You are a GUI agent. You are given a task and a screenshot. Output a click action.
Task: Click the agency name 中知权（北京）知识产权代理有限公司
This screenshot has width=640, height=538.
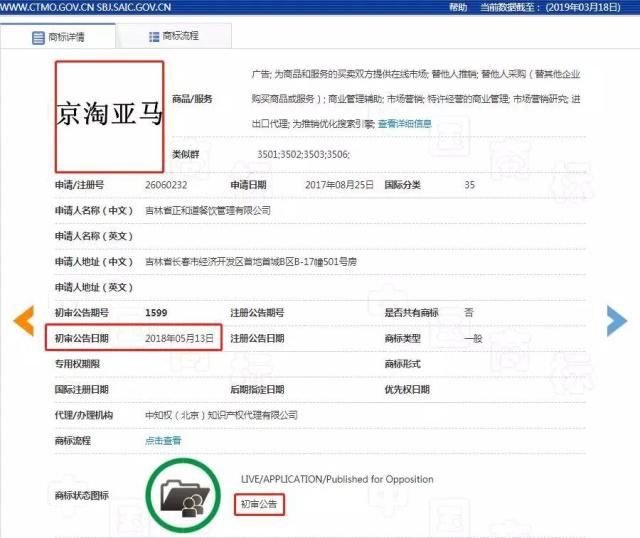221,415
